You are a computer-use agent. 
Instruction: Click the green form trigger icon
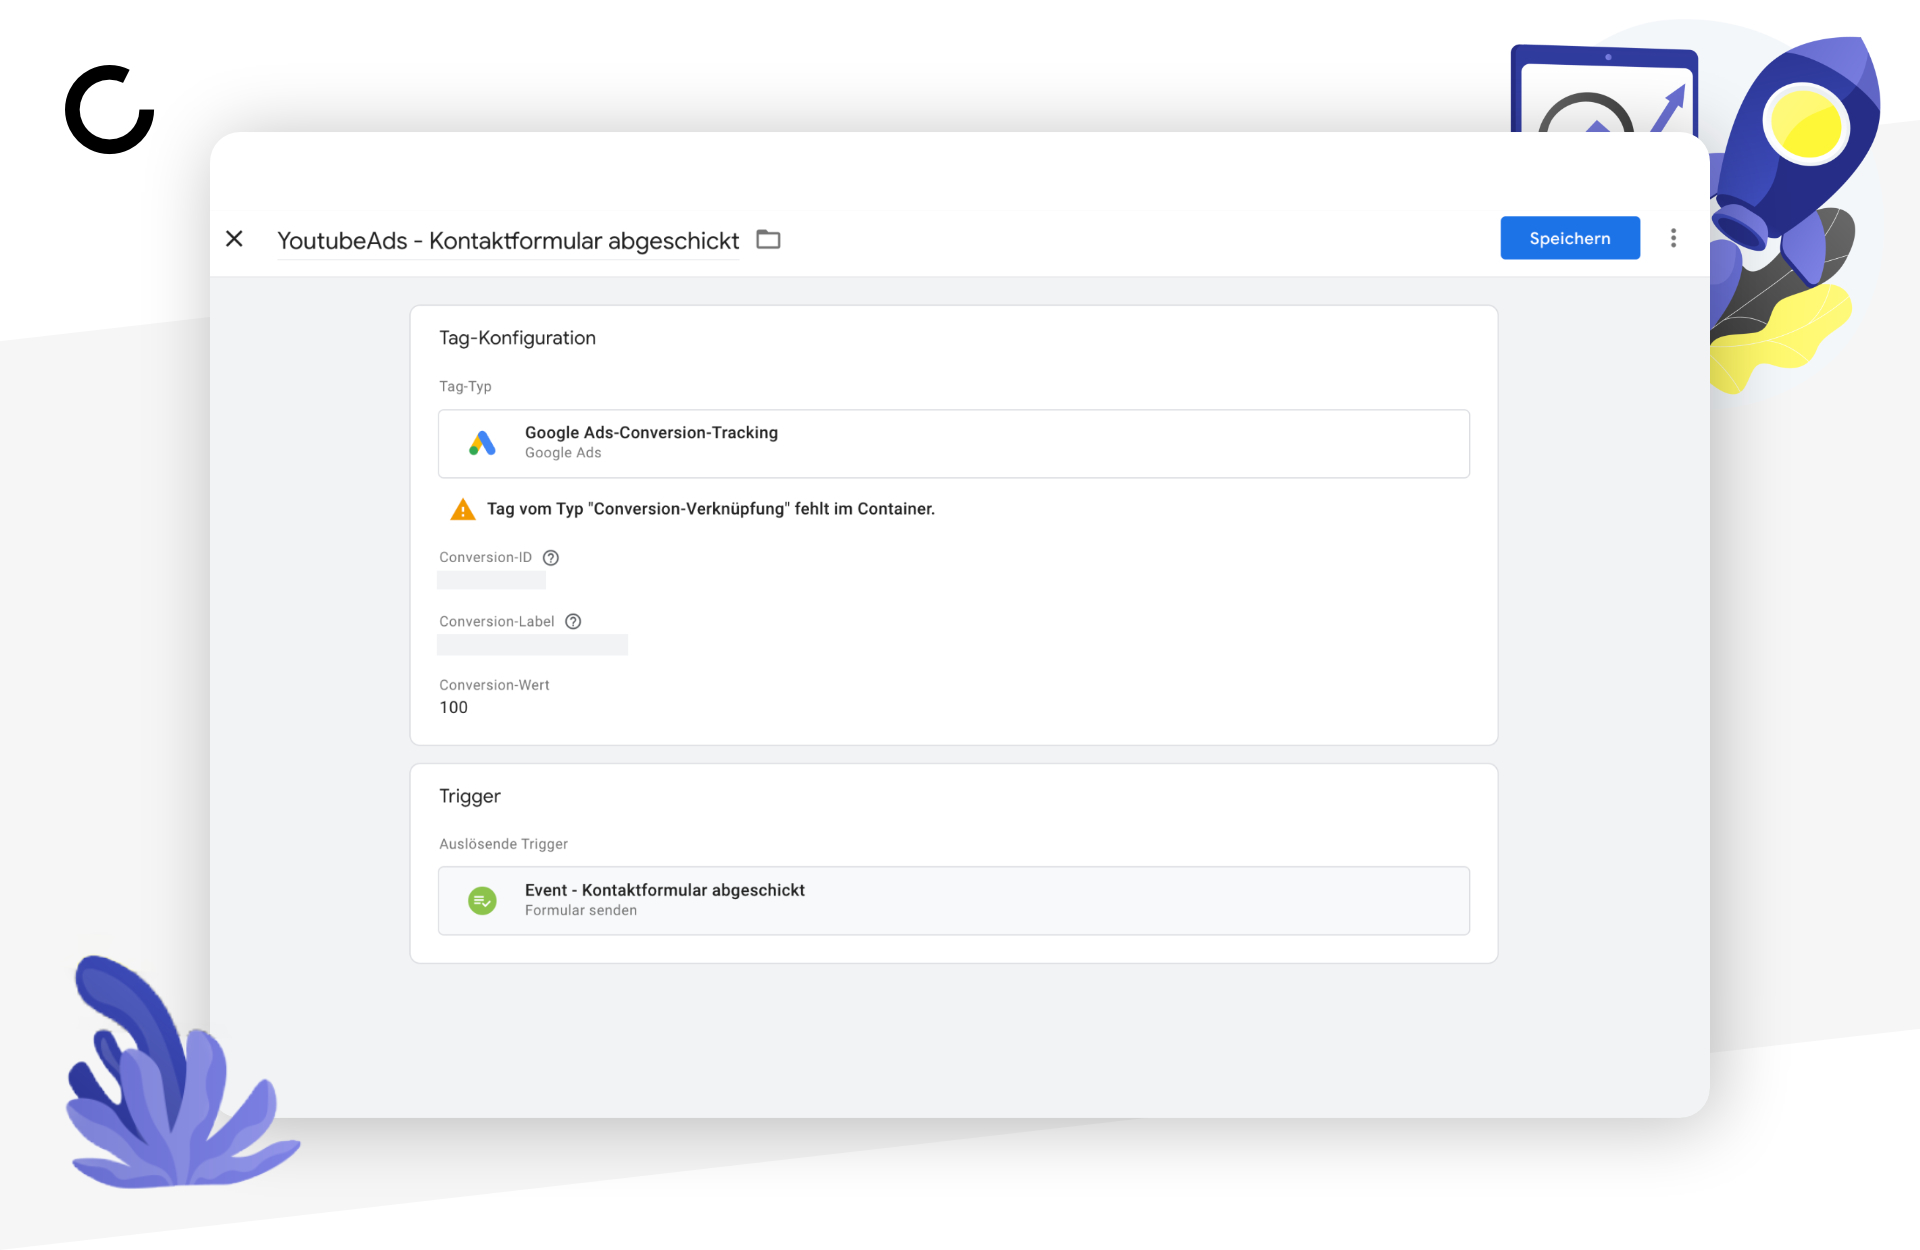click(482, 901)
